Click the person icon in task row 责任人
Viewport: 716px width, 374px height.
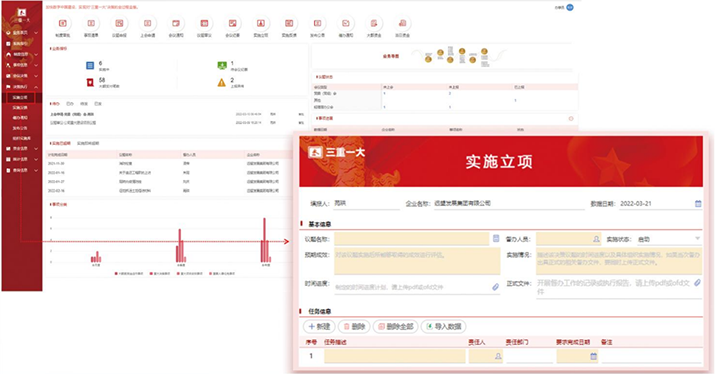[x=498, y=356]
